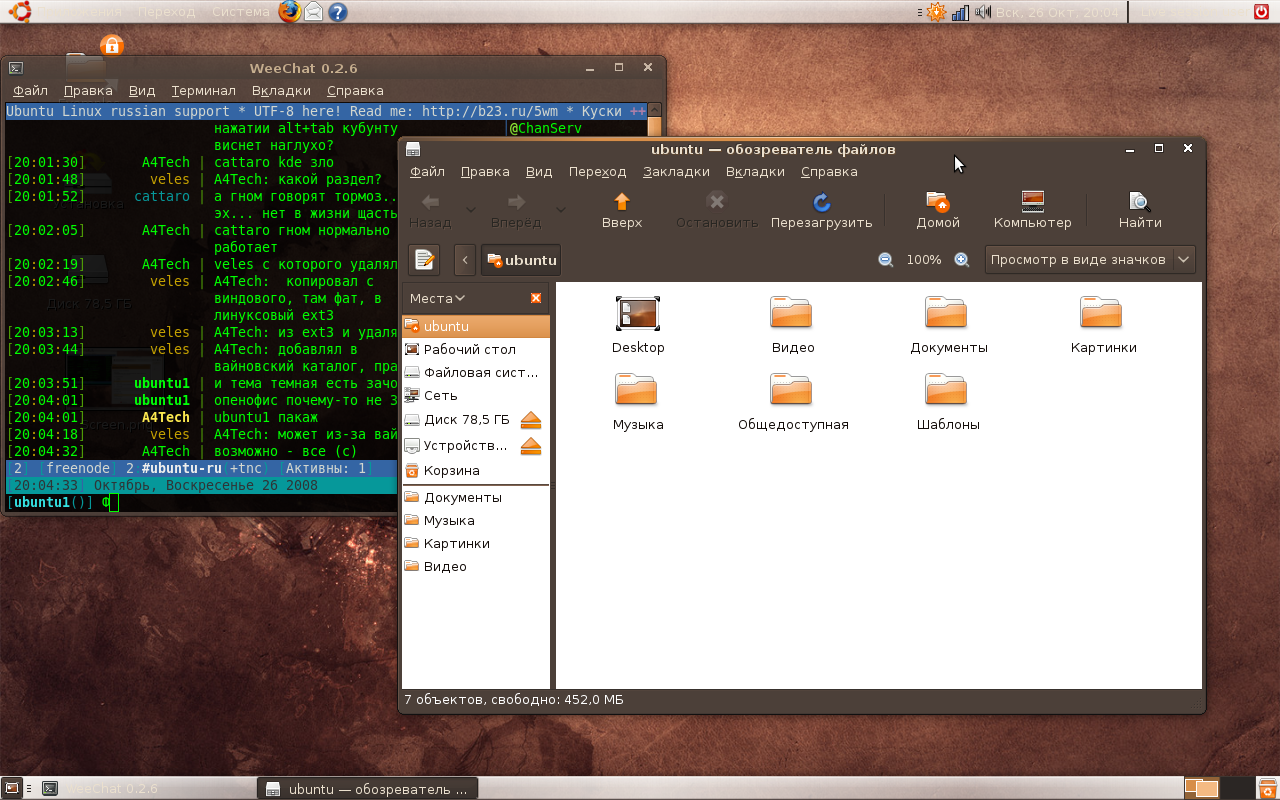Screen dimensions: 1280x800
Task: Close the Места side pane
Action: click(x=536, y=298)
